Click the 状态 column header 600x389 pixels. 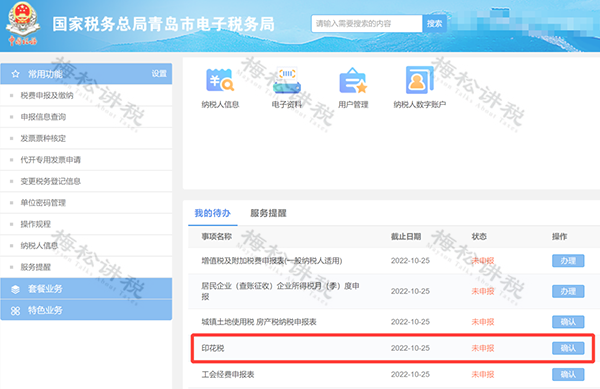(x=479, y=237)
